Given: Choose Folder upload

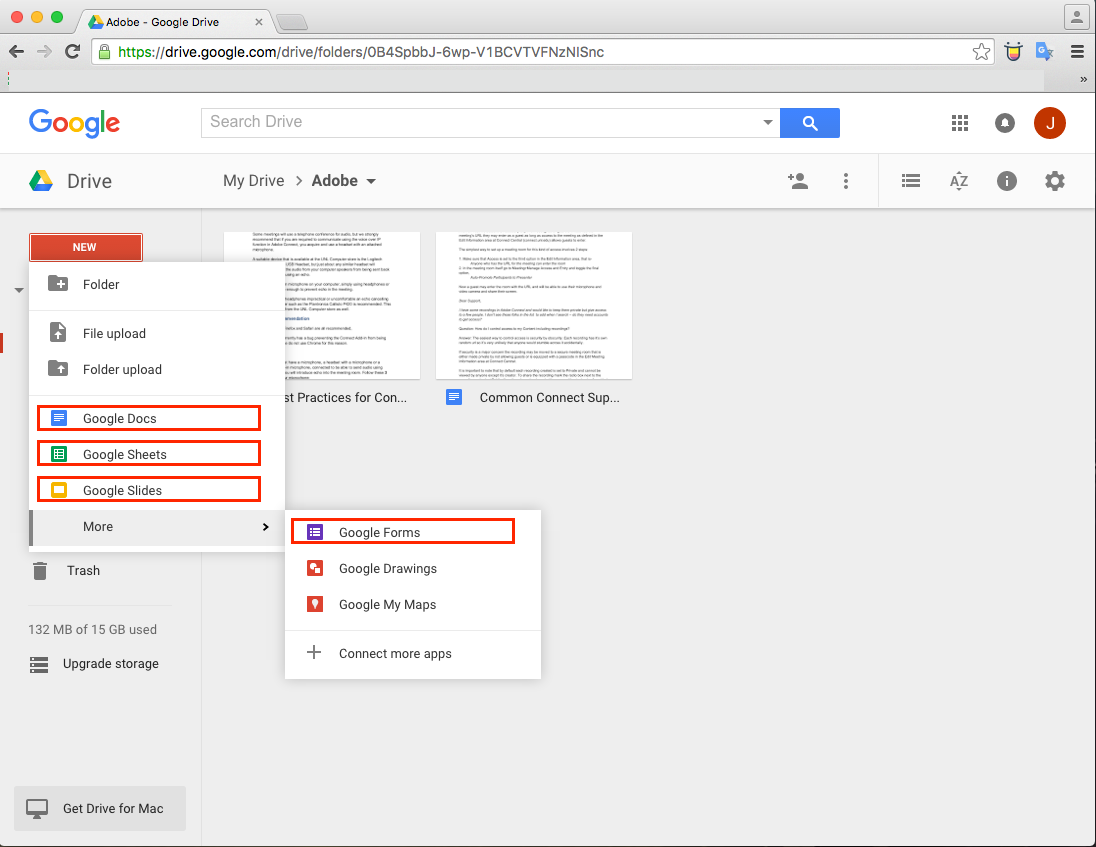Looking at the screenshot, I should pos(157,369).
